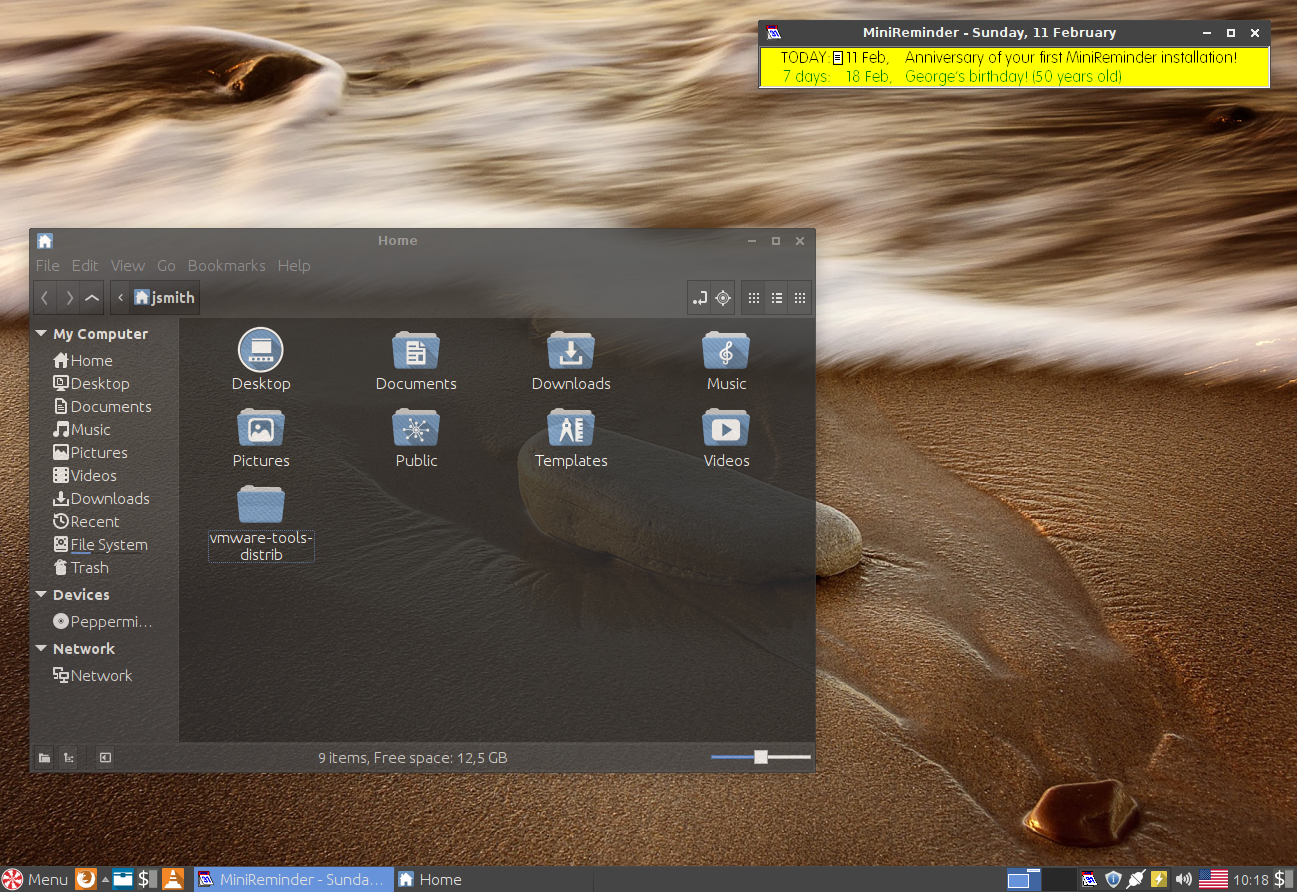The image size is (1297, 892).
Task: Select the vmware-tools-distrib folder
Action: [x=261, y=523]
